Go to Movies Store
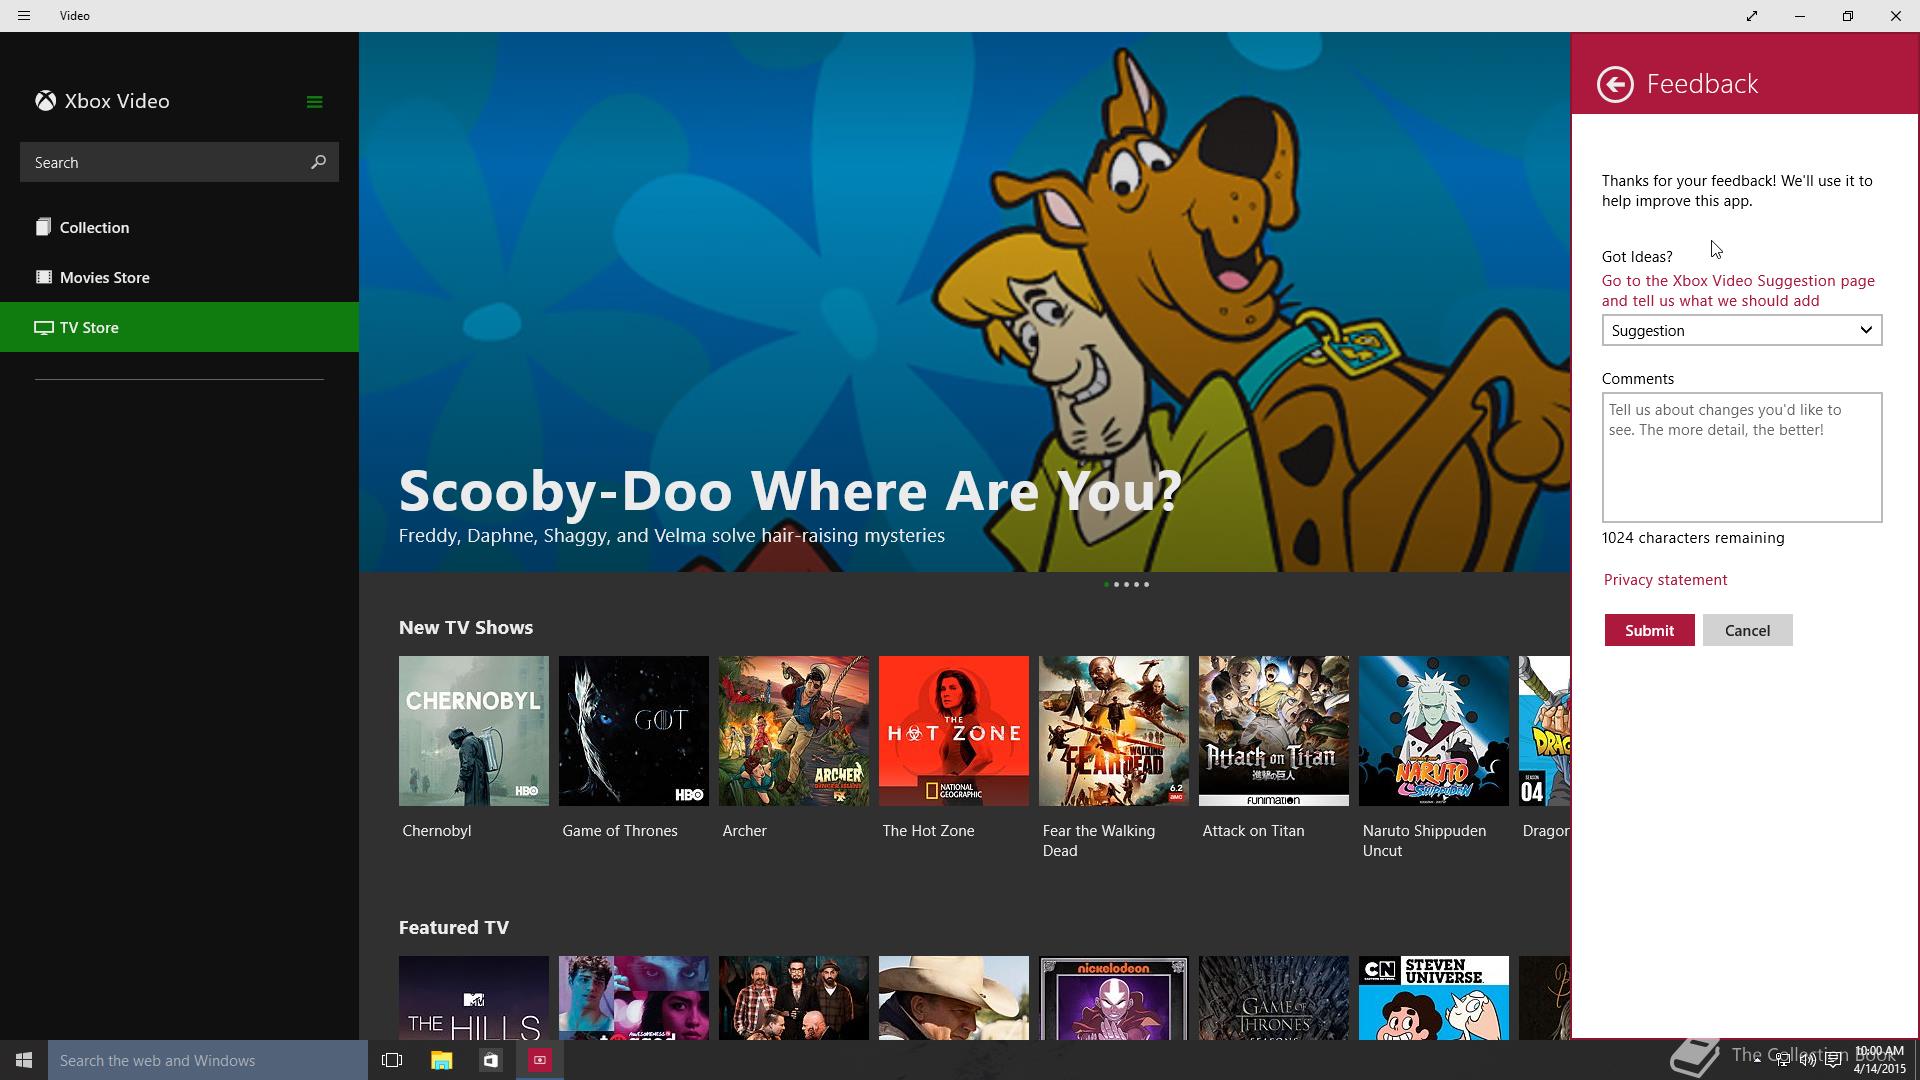The image size is (1920, 1080). (179, 277)
